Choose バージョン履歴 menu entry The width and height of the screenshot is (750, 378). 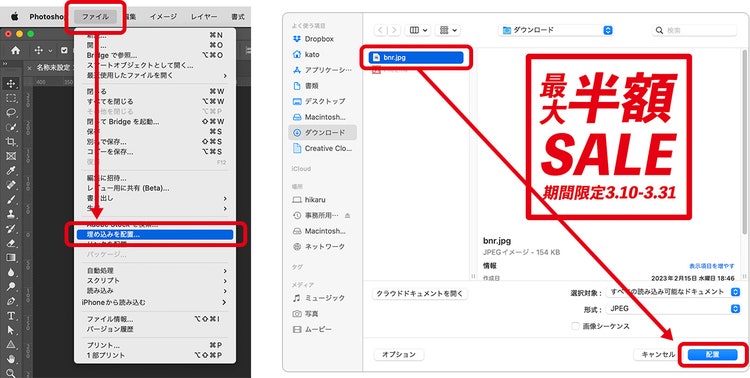coord(155,329)
